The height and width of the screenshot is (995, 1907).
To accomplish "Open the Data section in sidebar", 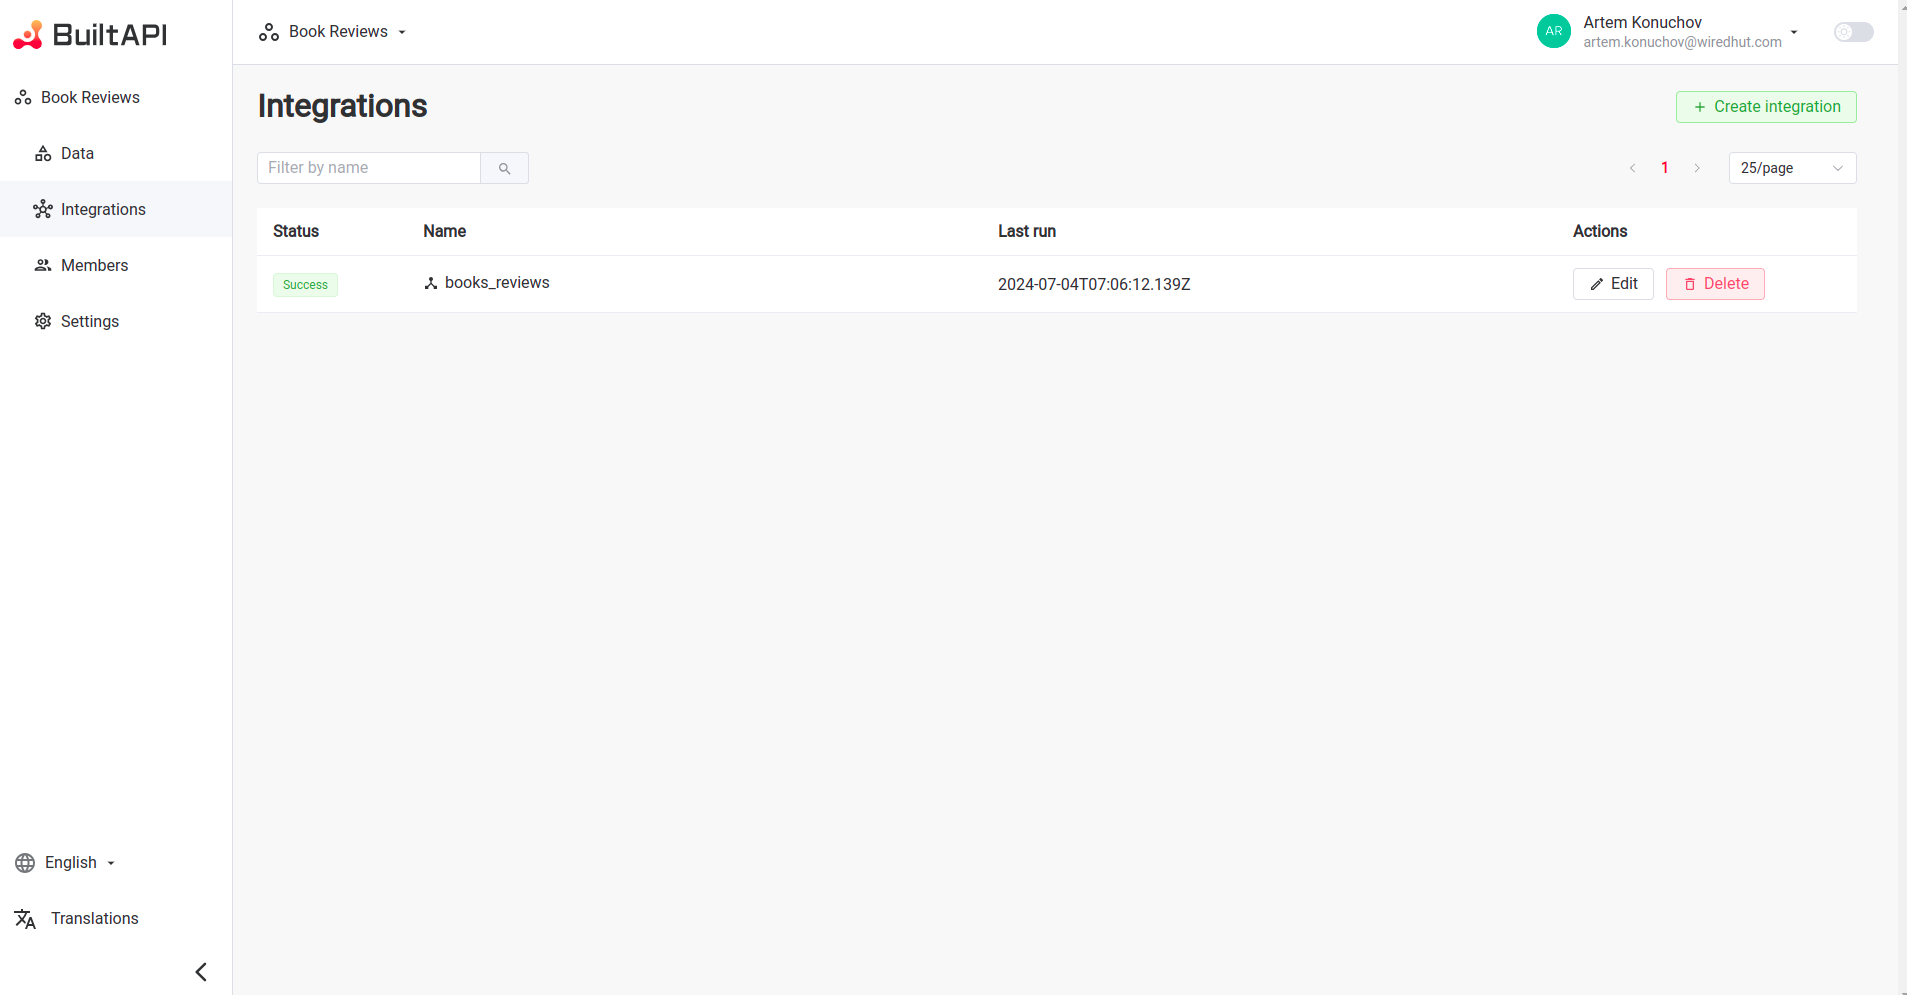I will pyautogui.click(x=116, y=153).
